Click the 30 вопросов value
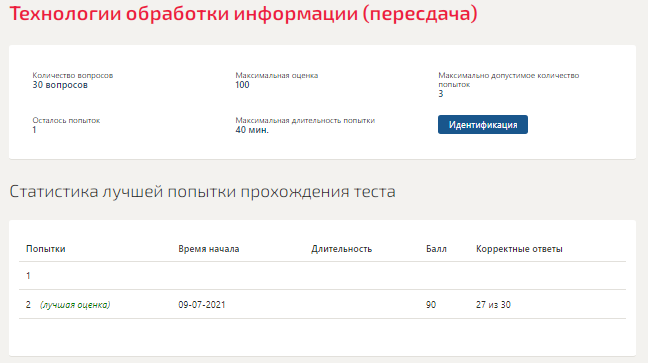The width and height of the screenshot is (648, 363). coord(60,85)
